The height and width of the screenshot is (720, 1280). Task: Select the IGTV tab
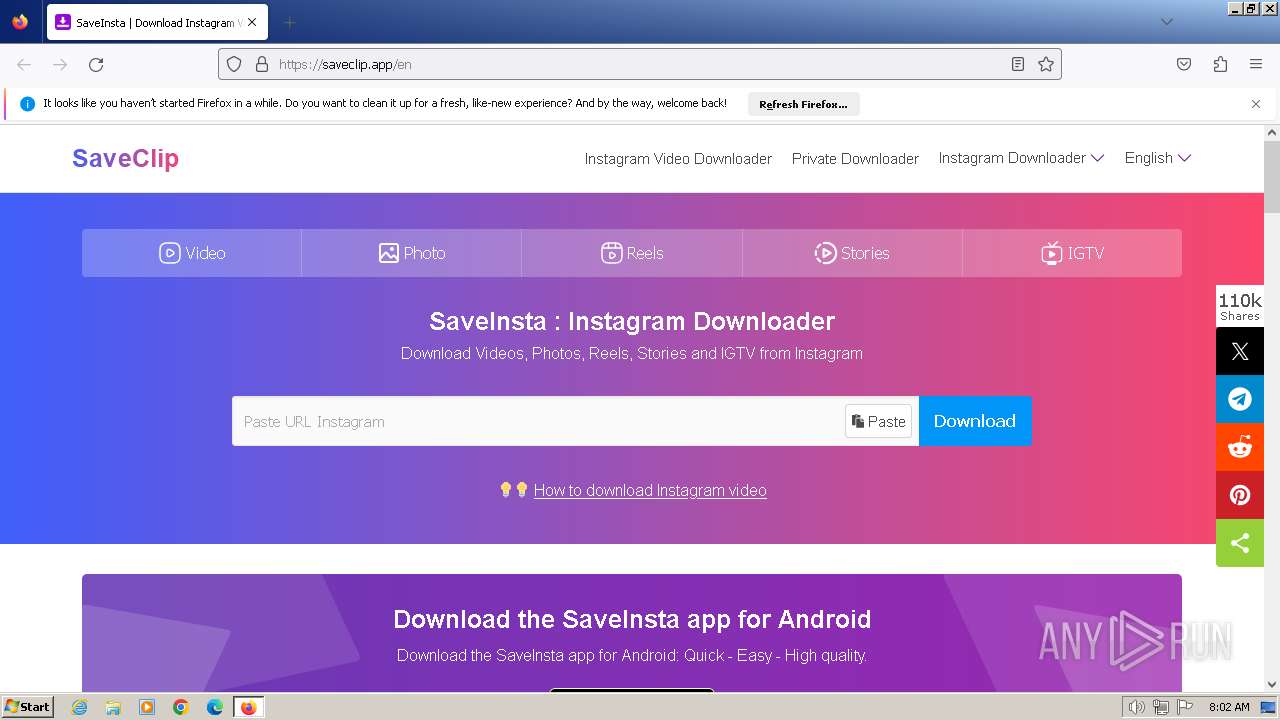1072,253
